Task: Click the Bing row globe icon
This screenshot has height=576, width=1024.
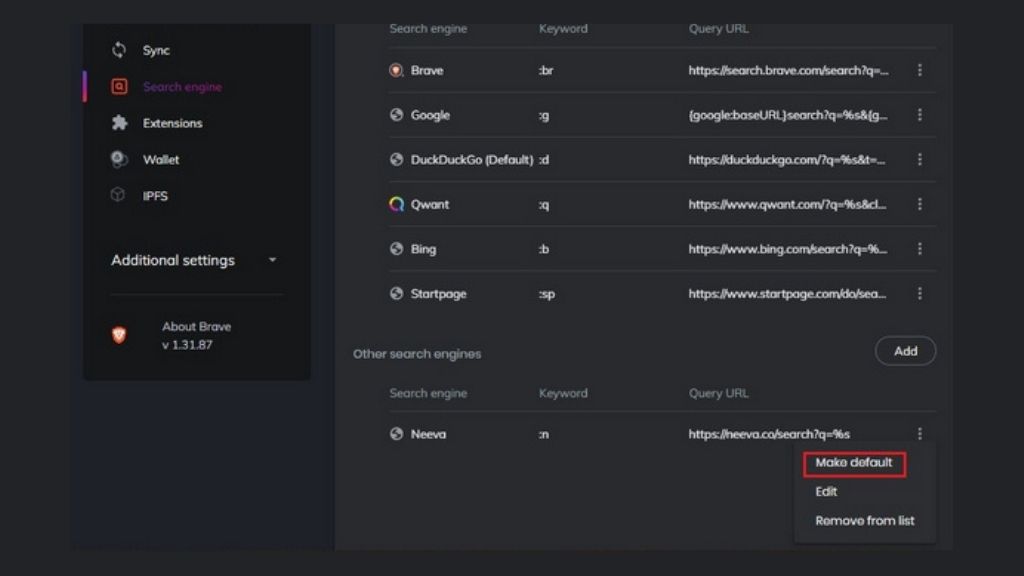Action: (396, 249)
